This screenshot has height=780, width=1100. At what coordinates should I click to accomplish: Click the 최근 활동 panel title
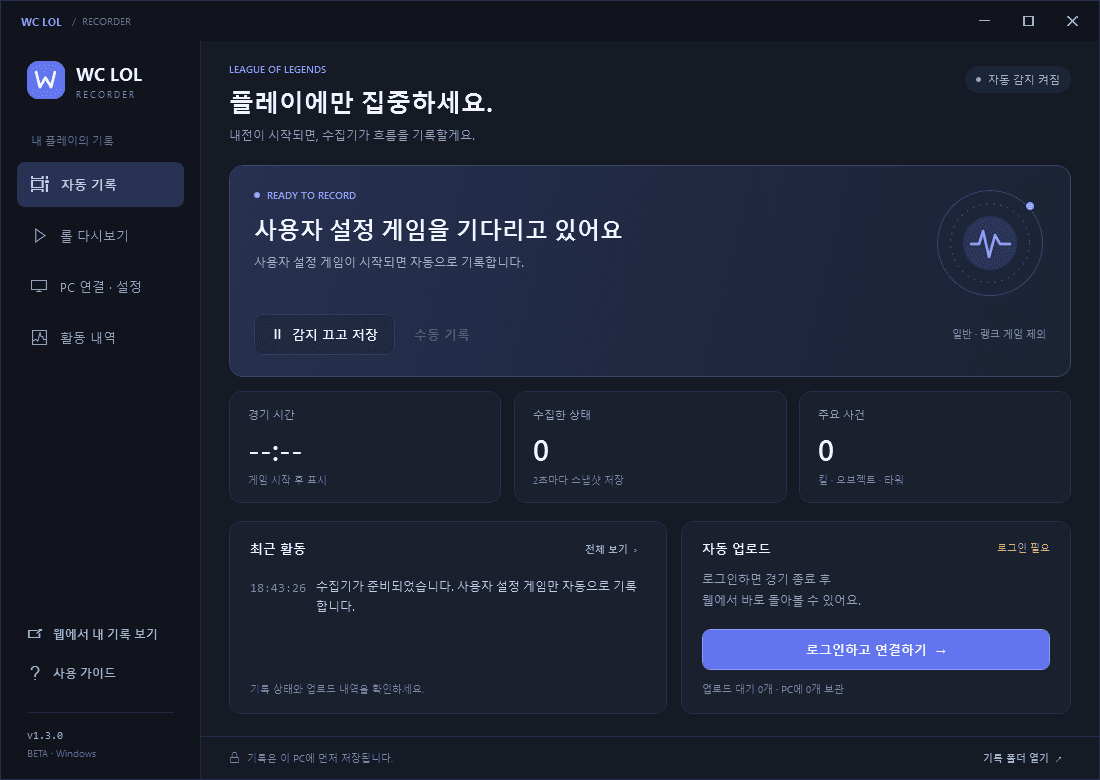[278, 549]
